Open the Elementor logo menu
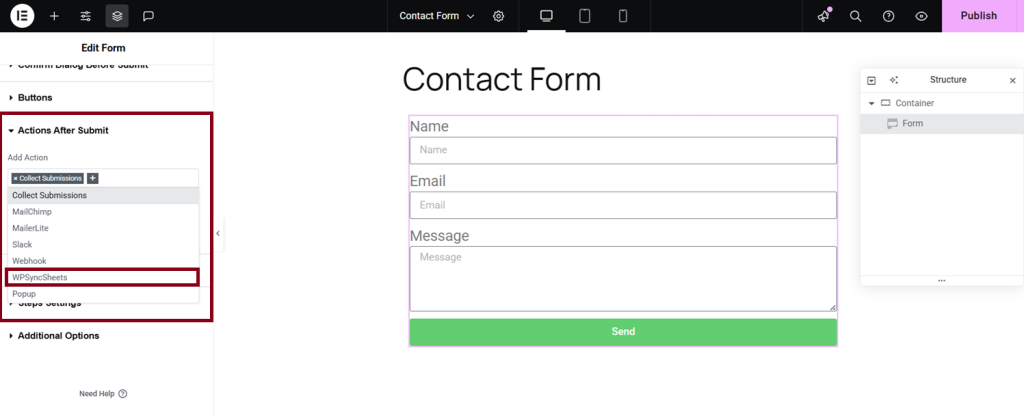 point(22,16)
